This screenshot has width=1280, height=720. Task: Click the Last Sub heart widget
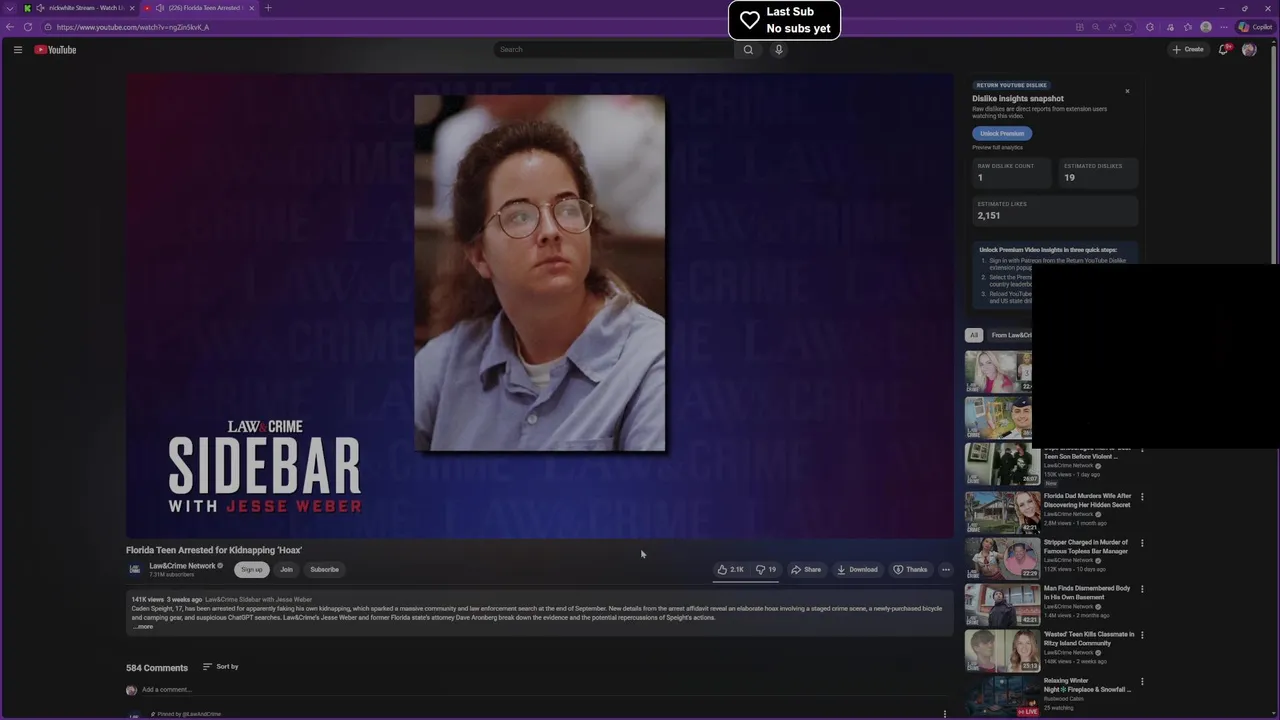(x=785, y=20)
